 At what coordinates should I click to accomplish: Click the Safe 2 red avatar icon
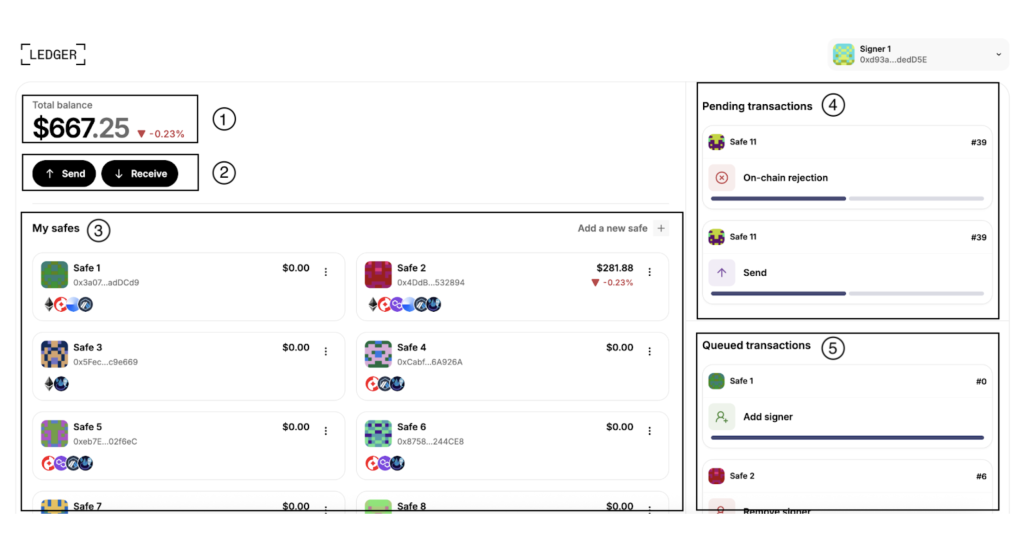click(x=378, y=275)
